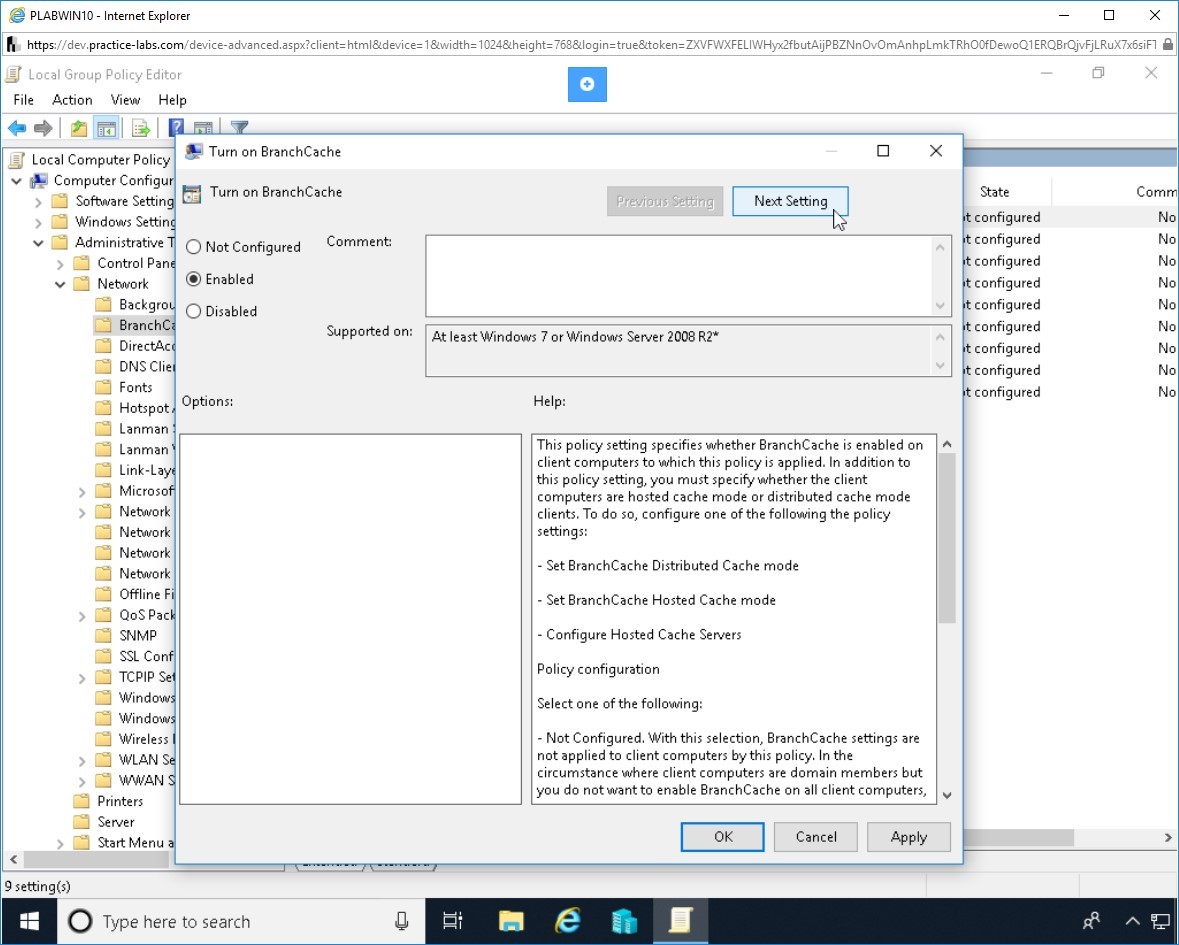Click the State column header

(994, 192)
